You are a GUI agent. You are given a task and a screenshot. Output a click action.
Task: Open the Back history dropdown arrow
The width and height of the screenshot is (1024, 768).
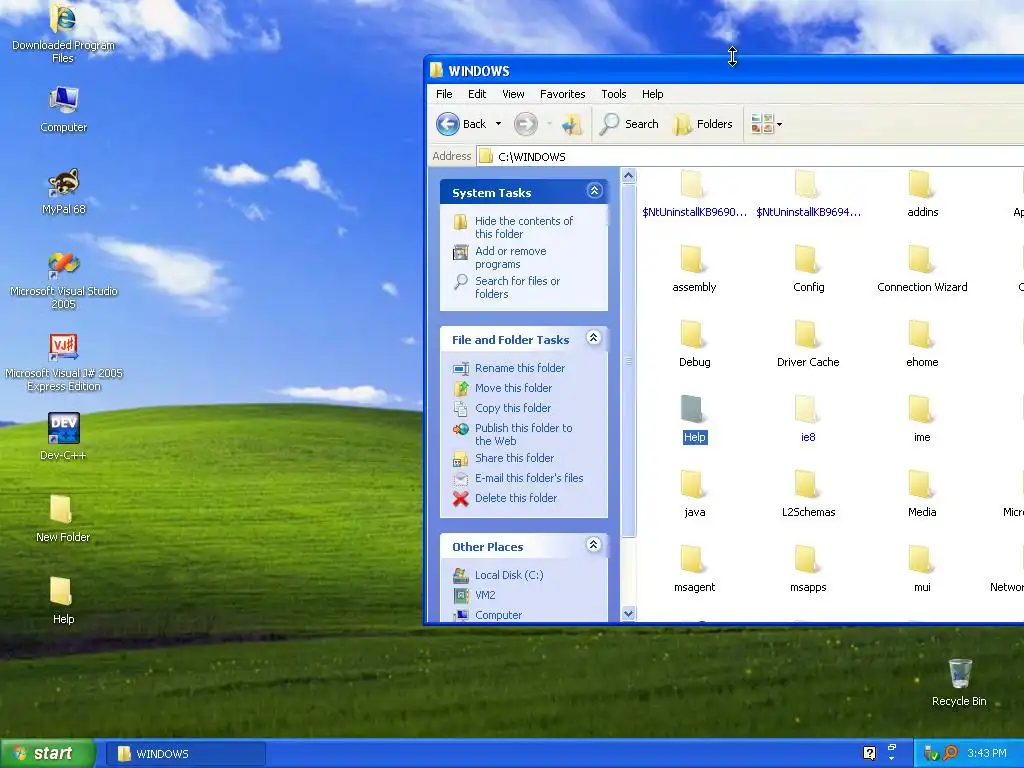point(498,124)
